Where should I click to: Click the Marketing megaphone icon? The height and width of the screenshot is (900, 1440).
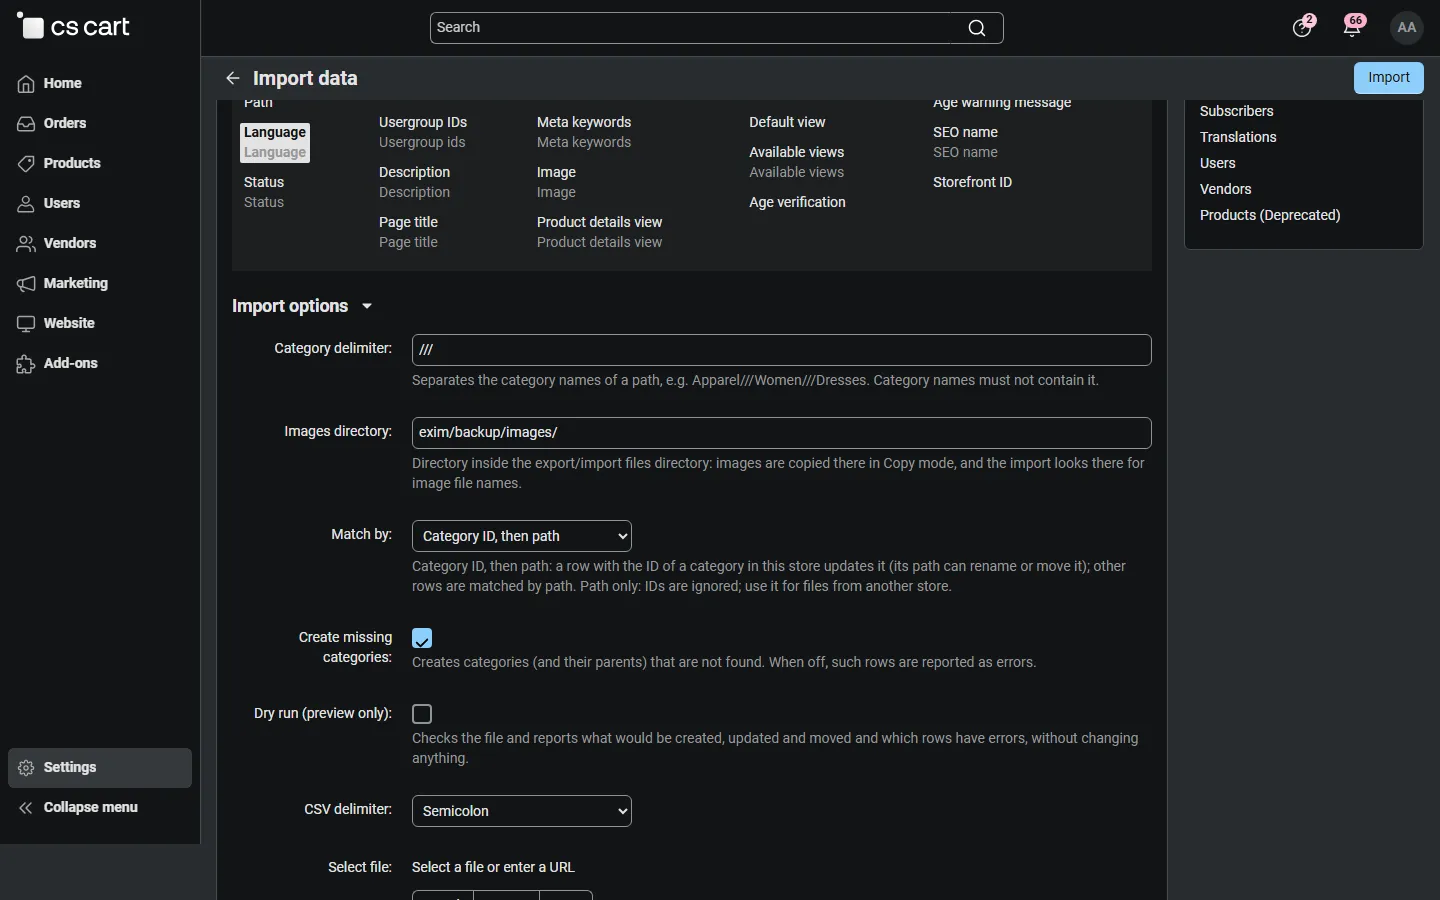click(26, 284)
